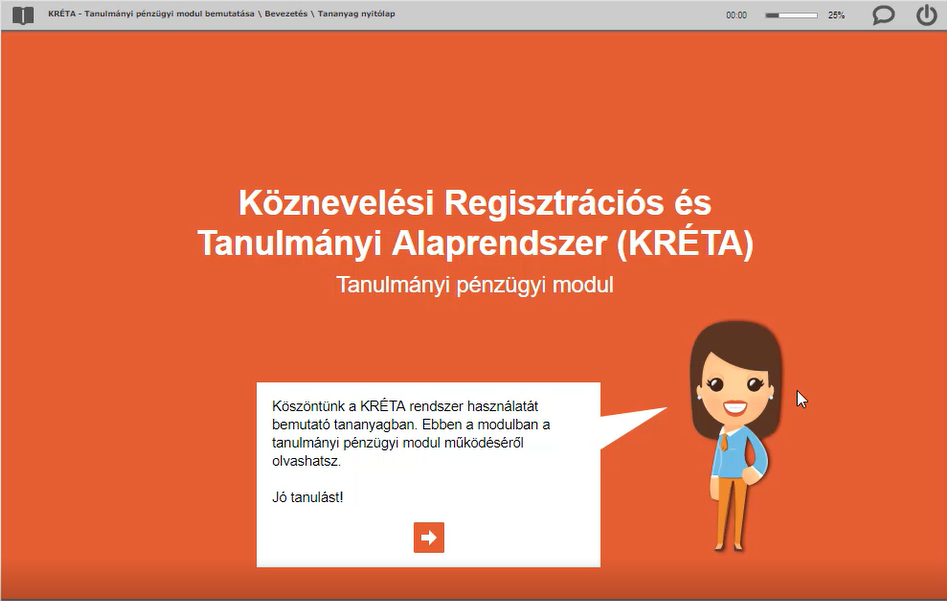Click the 00:00 elapsed time display
Image resolution: width=947 pixels, height=601 pixels.
[x=736, y=15]
